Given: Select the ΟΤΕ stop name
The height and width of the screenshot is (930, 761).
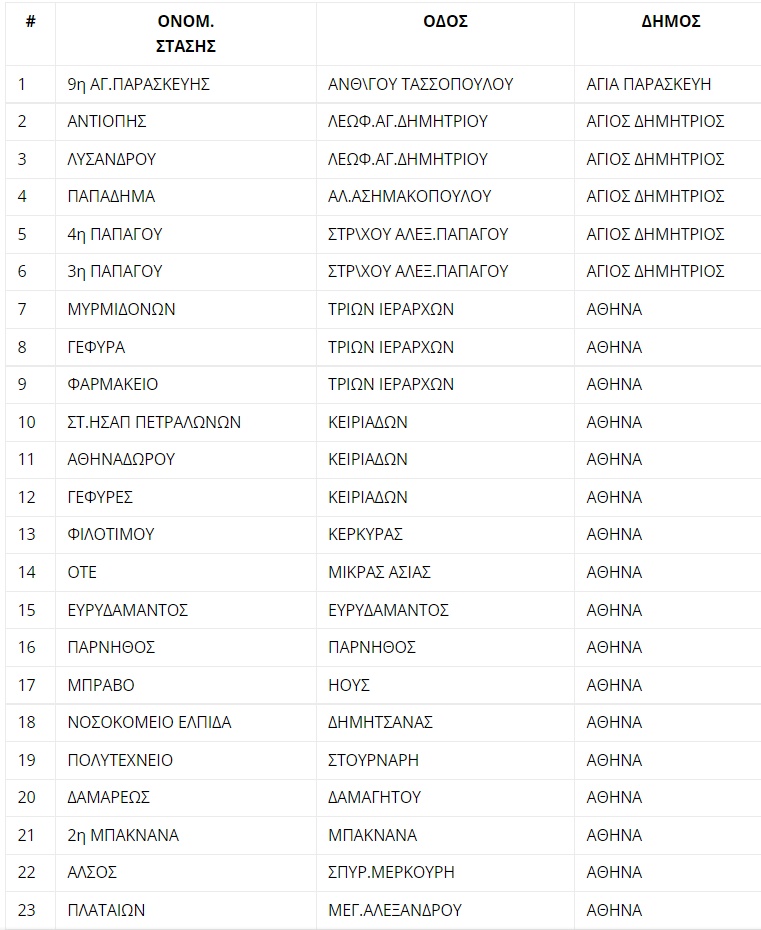Looking at the screenshot, I should (82, 572).
